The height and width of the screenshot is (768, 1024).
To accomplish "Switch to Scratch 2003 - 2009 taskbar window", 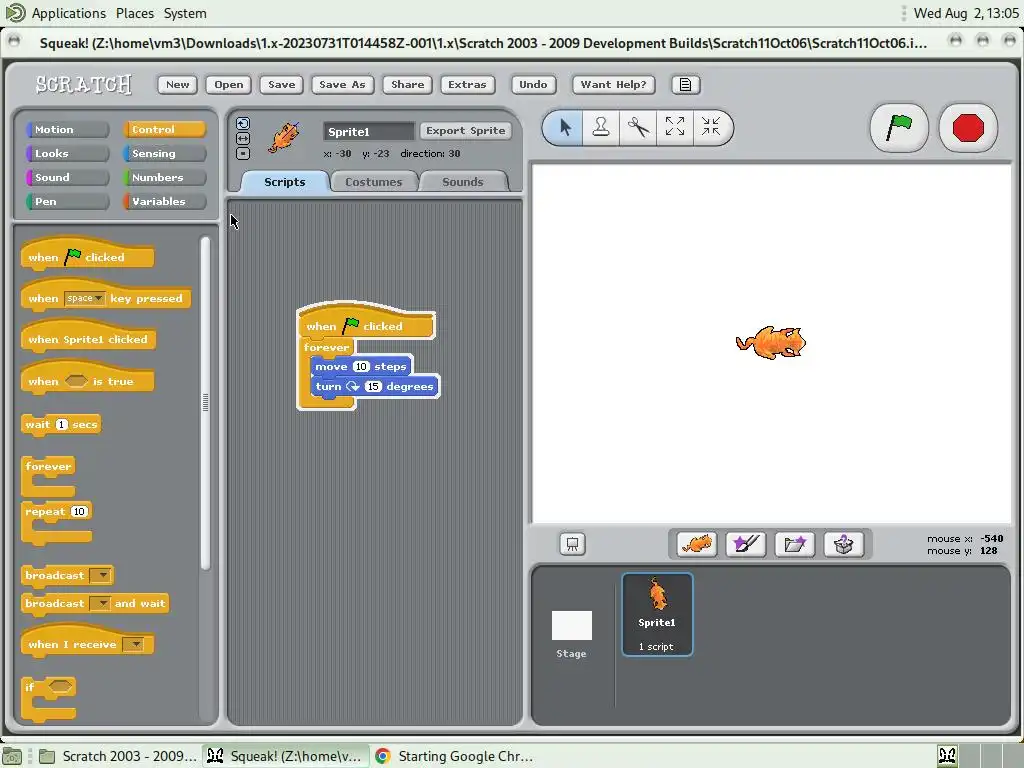I will [x=118, y=756].
